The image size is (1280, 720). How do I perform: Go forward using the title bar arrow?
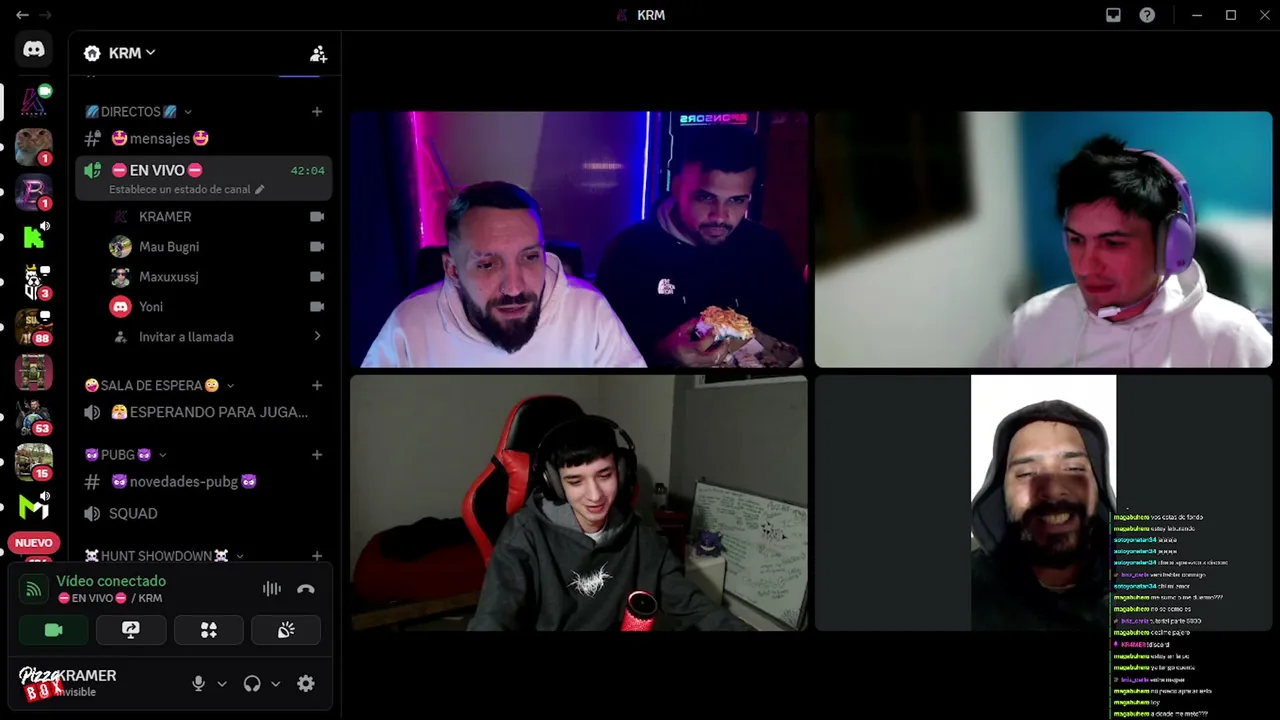click(x=45, y=15)
